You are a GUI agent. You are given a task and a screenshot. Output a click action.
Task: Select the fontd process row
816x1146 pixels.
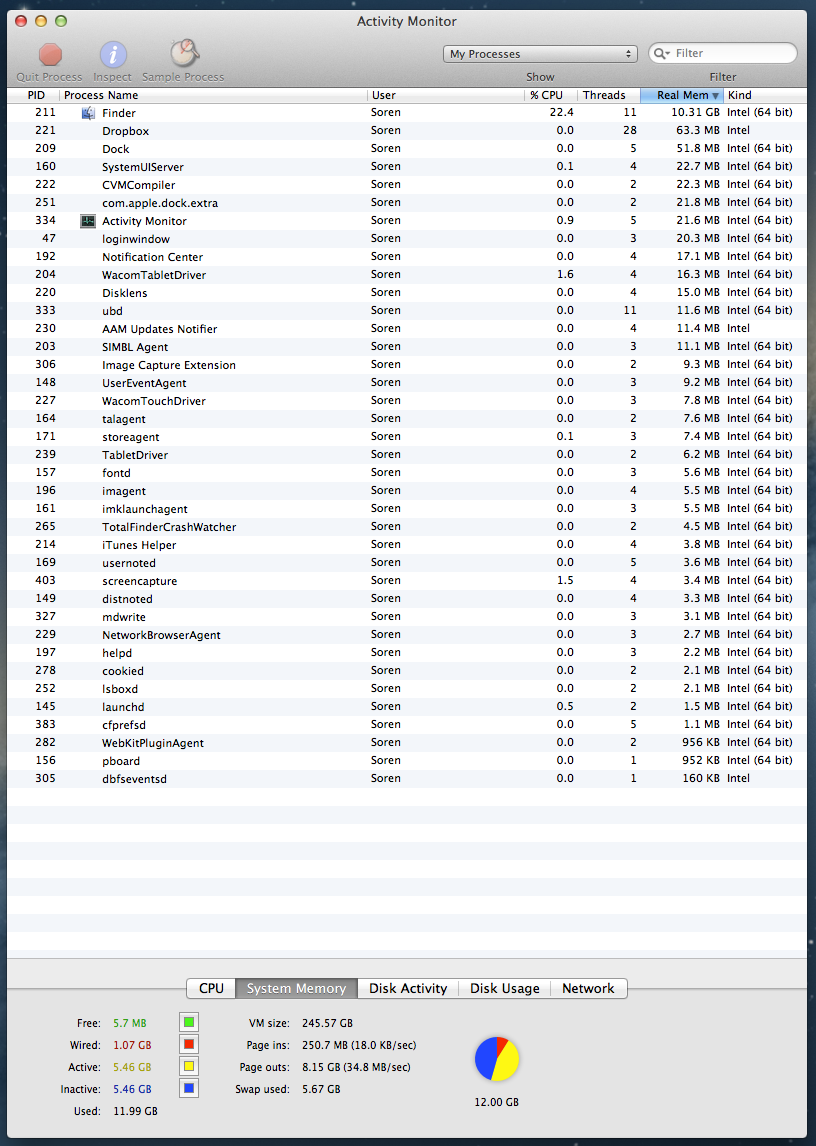407,473
